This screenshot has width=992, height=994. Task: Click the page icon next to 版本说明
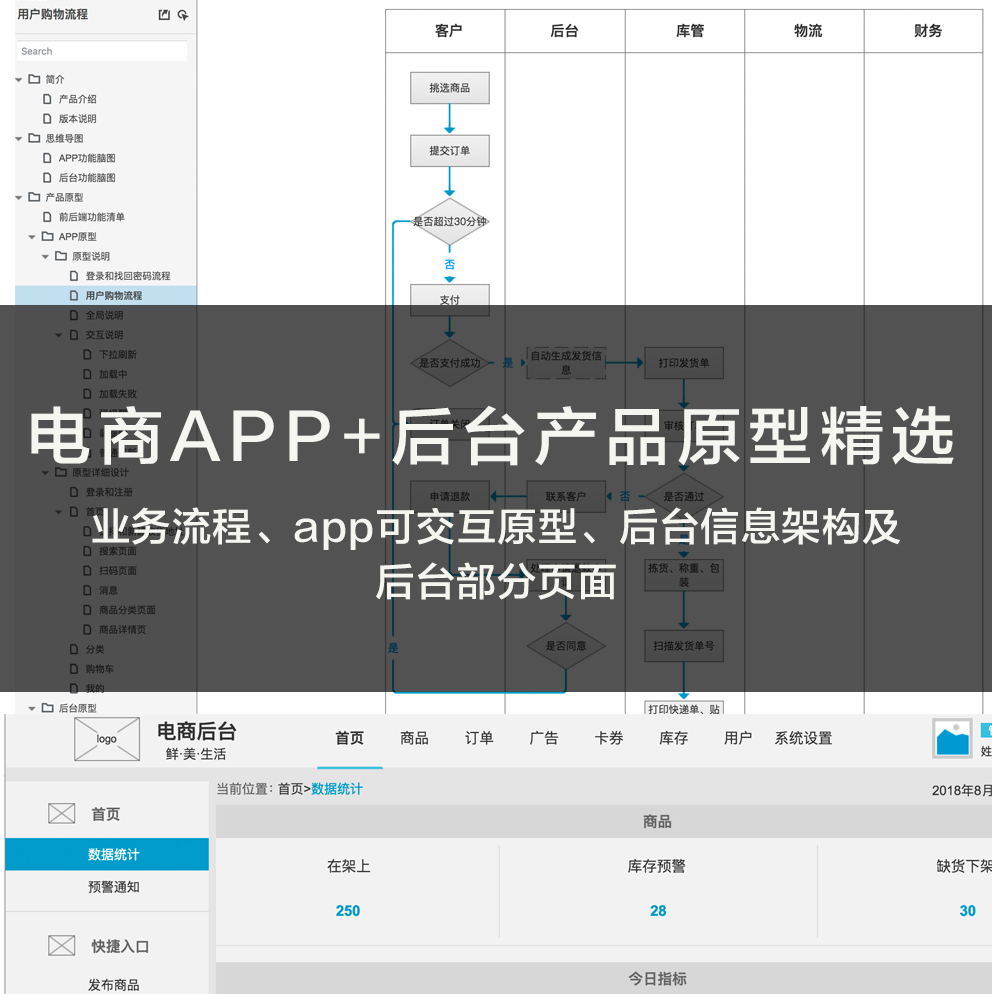[47, 119]
